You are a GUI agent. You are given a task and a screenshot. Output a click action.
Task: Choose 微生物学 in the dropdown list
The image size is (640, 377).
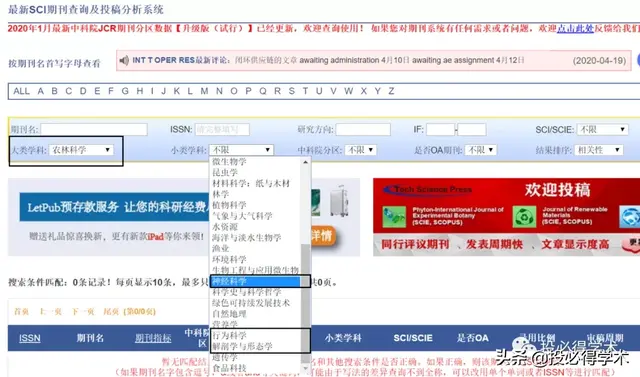point(229,162)
